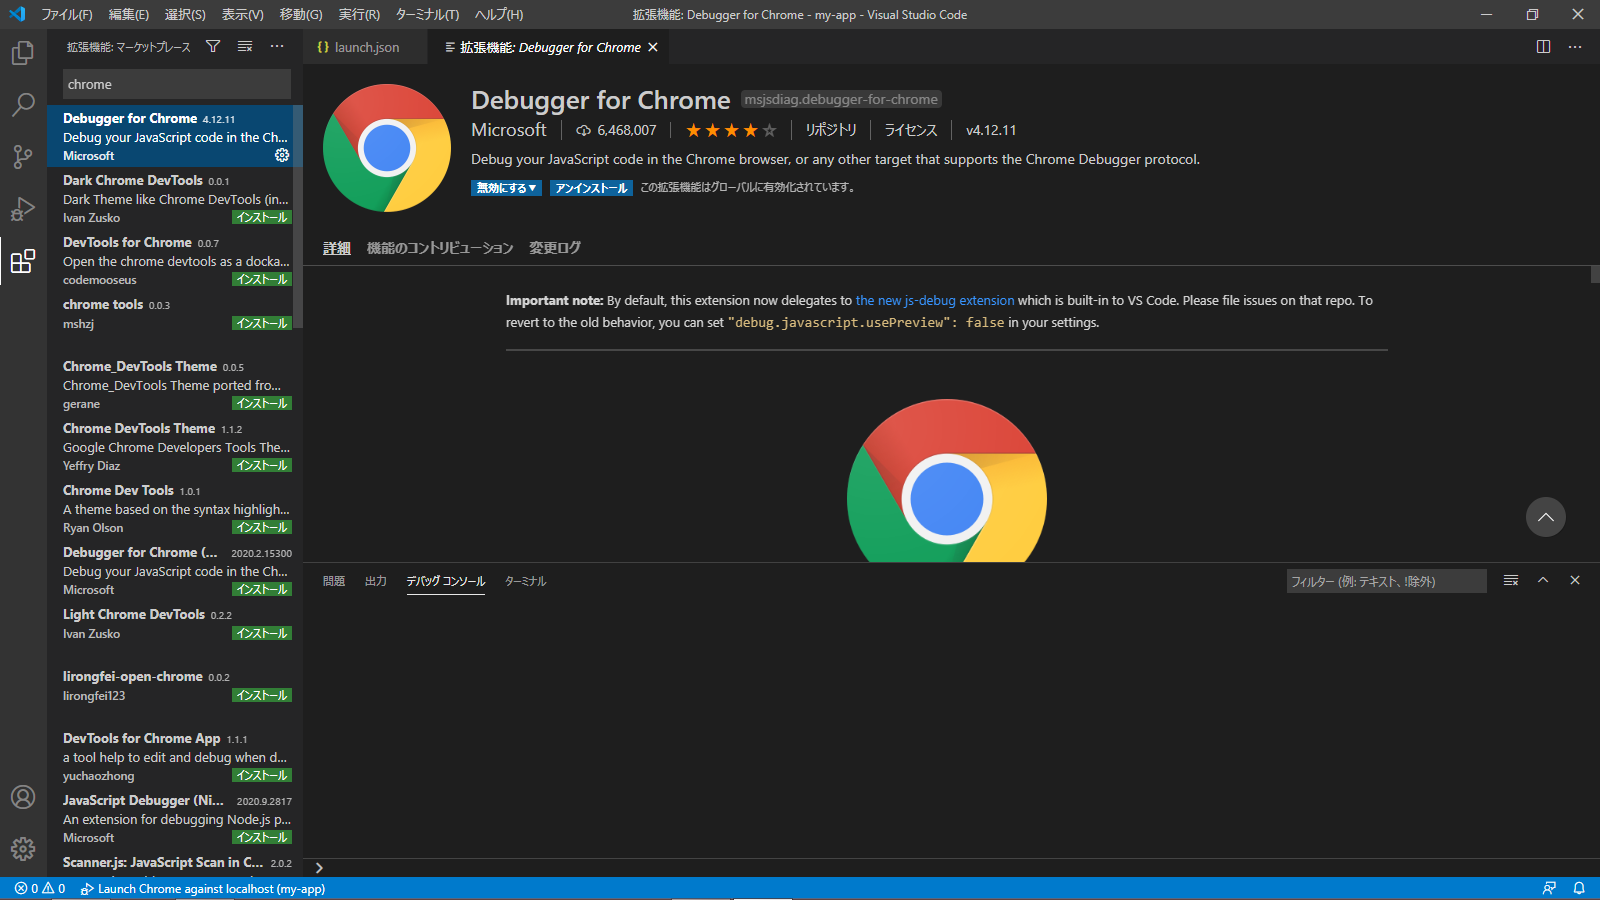Image resolution: width=1600 pixels, height=900 pixels.
Task: Click the manage gear on Debugger for Chrome
Action: 282,155
